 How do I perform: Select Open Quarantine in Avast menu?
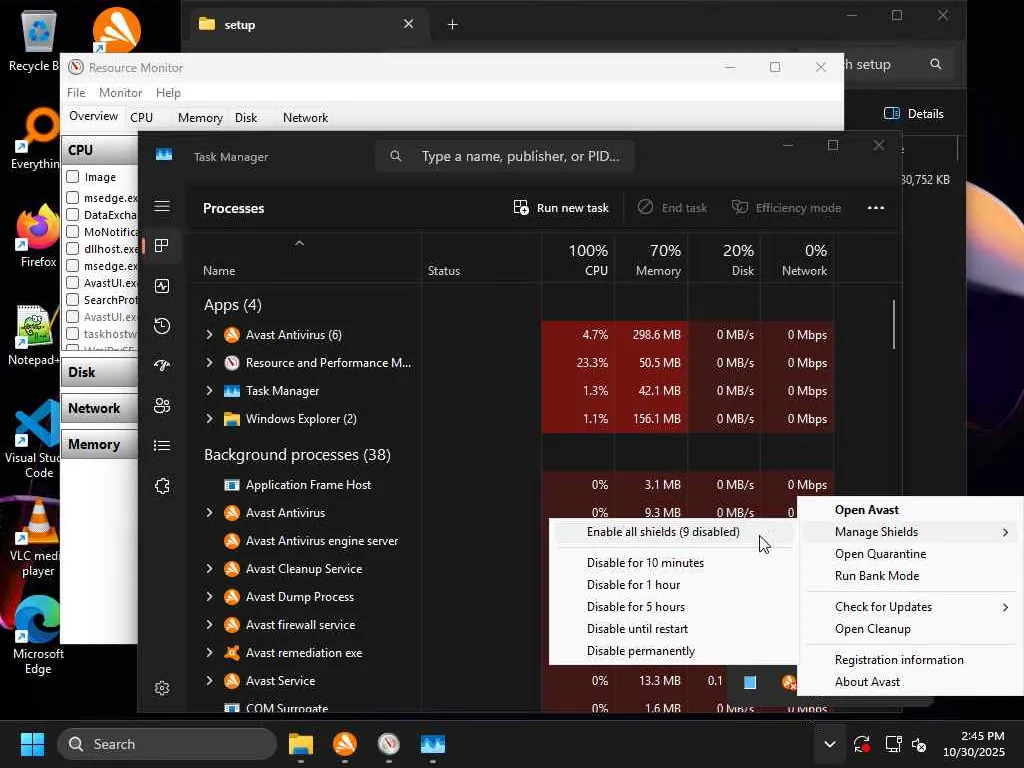880,554
